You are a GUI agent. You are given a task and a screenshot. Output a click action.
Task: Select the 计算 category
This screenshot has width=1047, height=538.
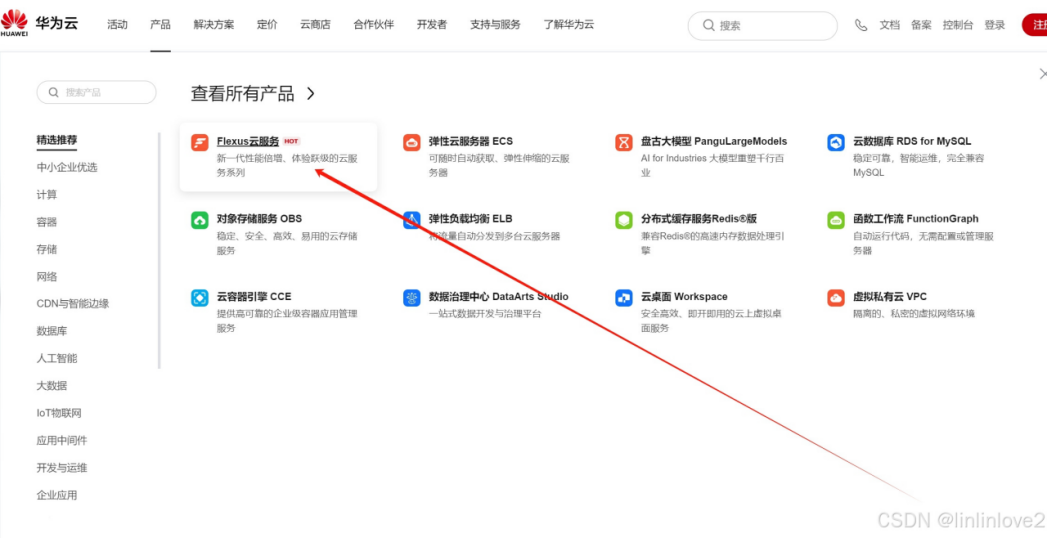47,195
